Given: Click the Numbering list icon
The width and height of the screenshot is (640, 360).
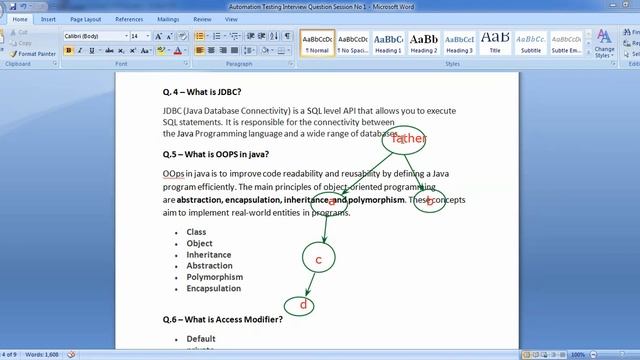Looking at the screenshot, I should pyautogui.click(x=216, y=36).
